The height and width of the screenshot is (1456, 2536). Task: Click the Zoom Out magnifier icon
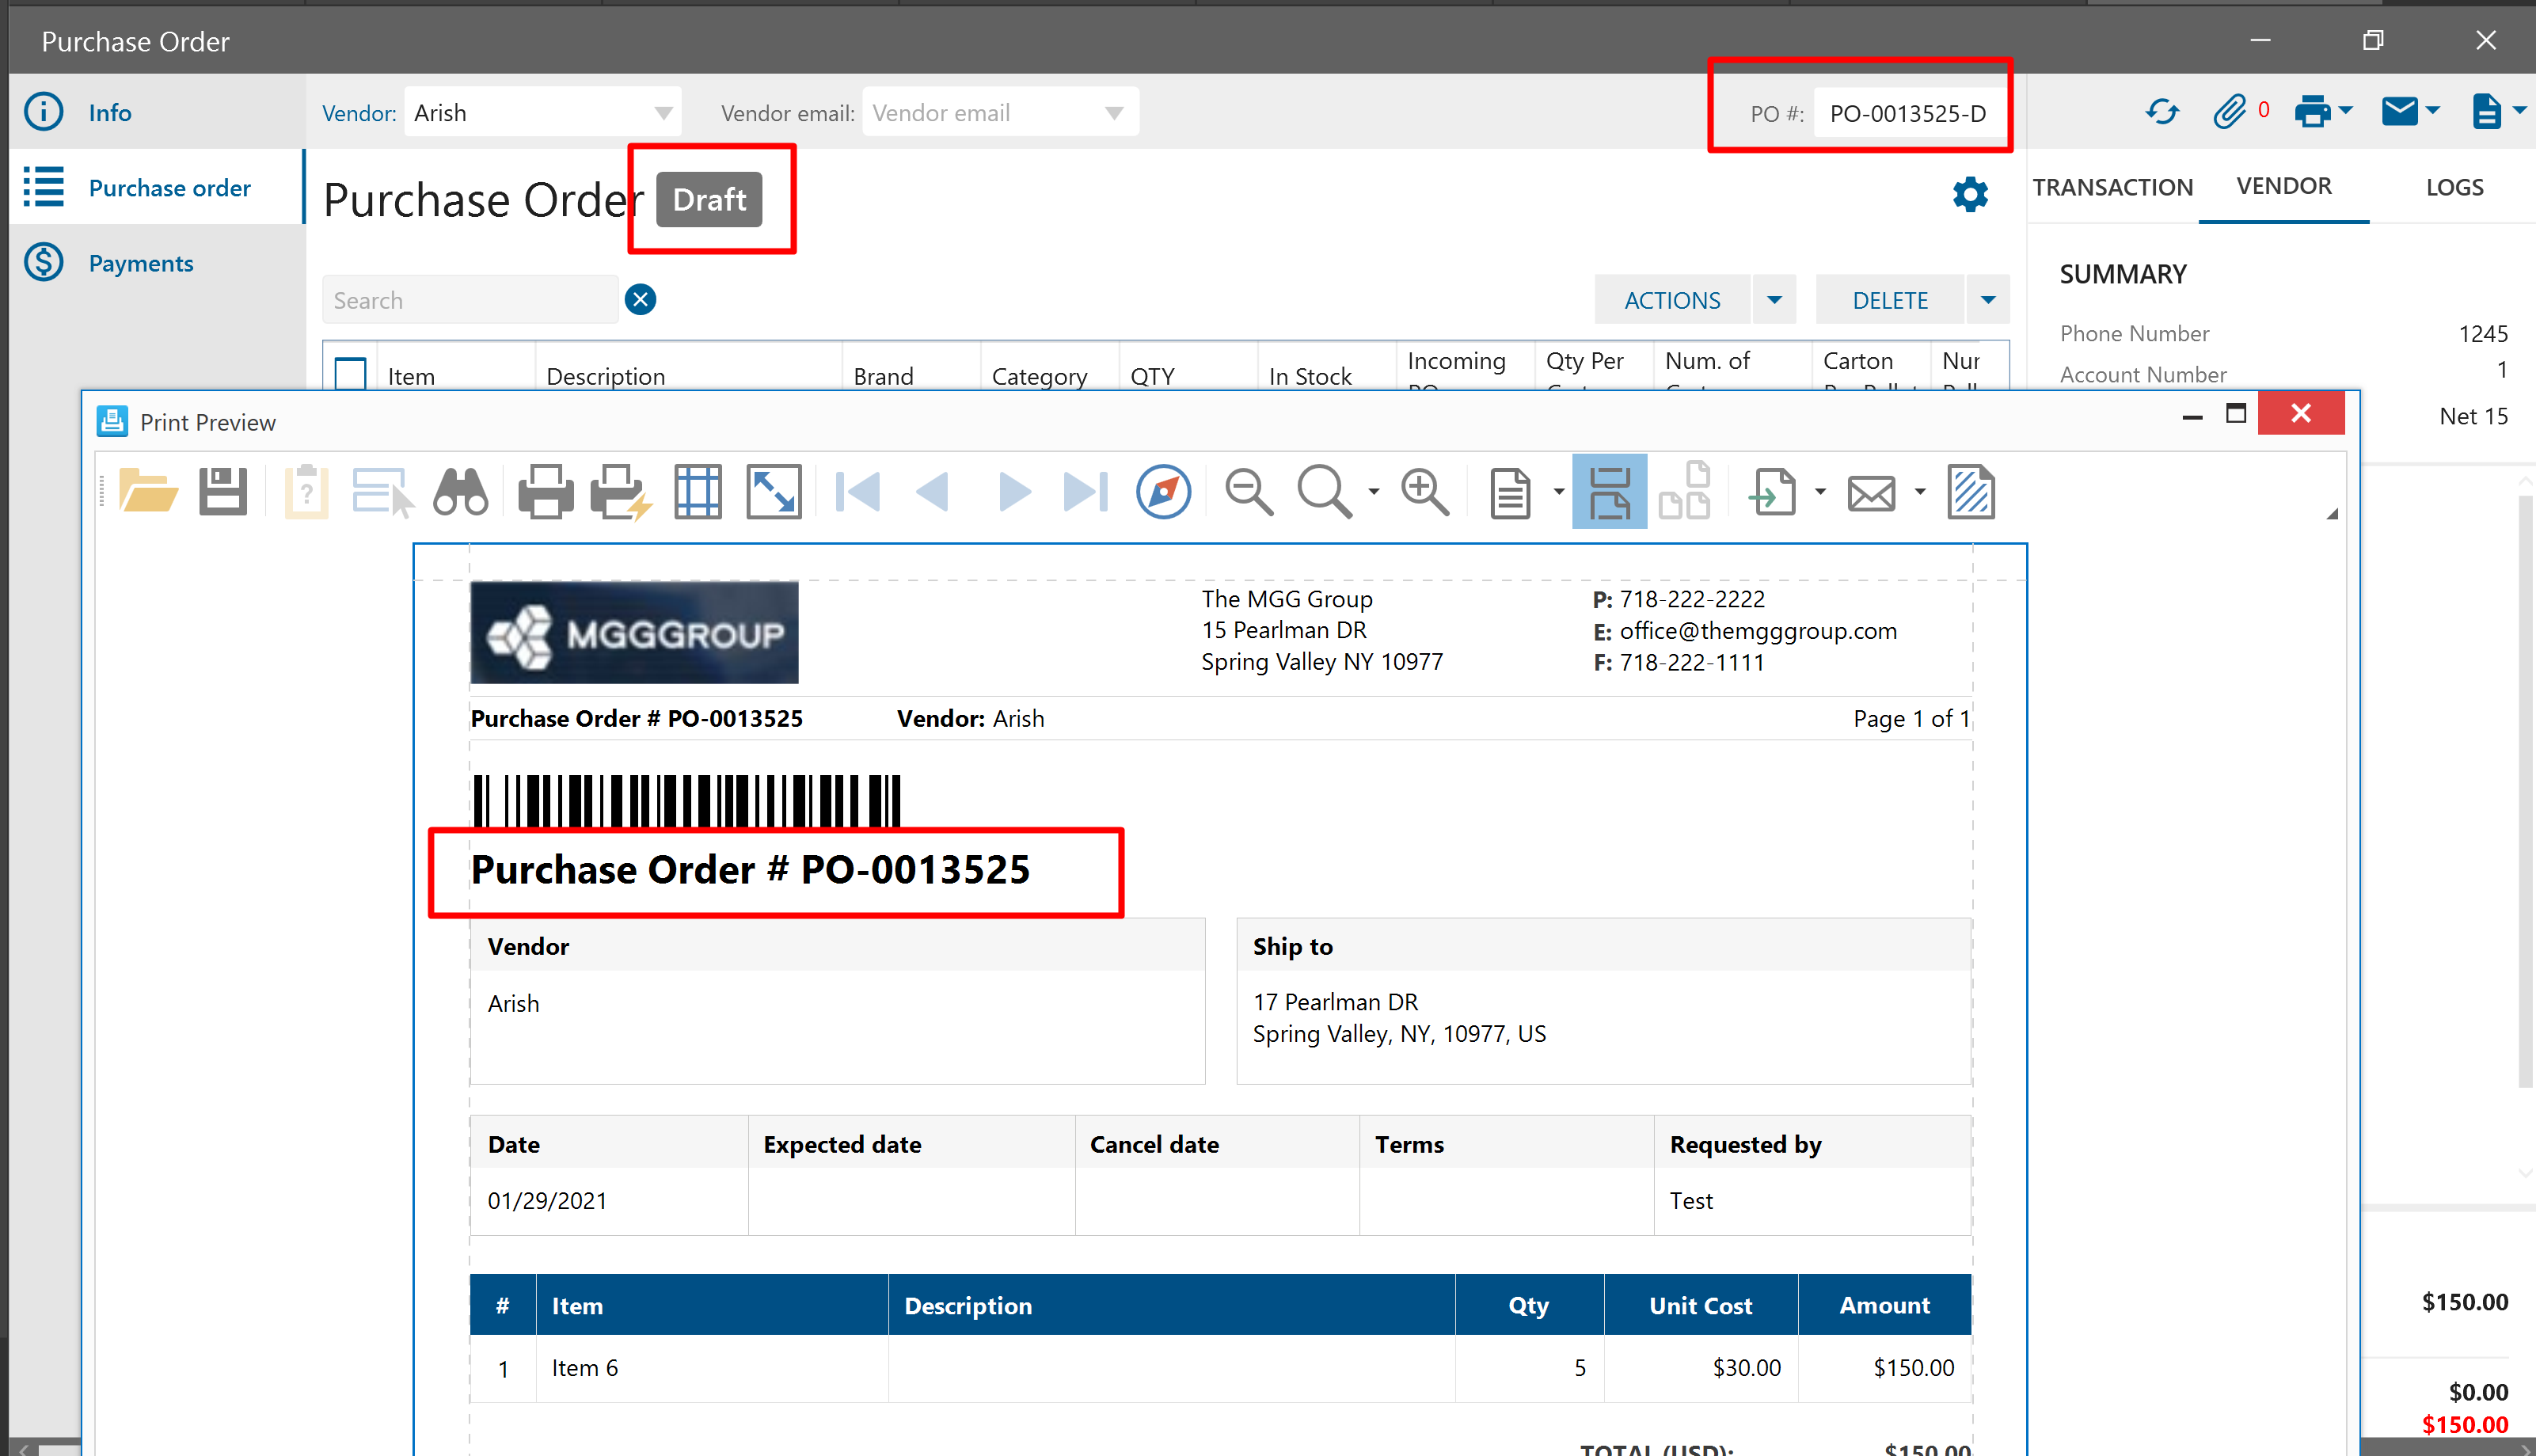tap(1249, 491)
